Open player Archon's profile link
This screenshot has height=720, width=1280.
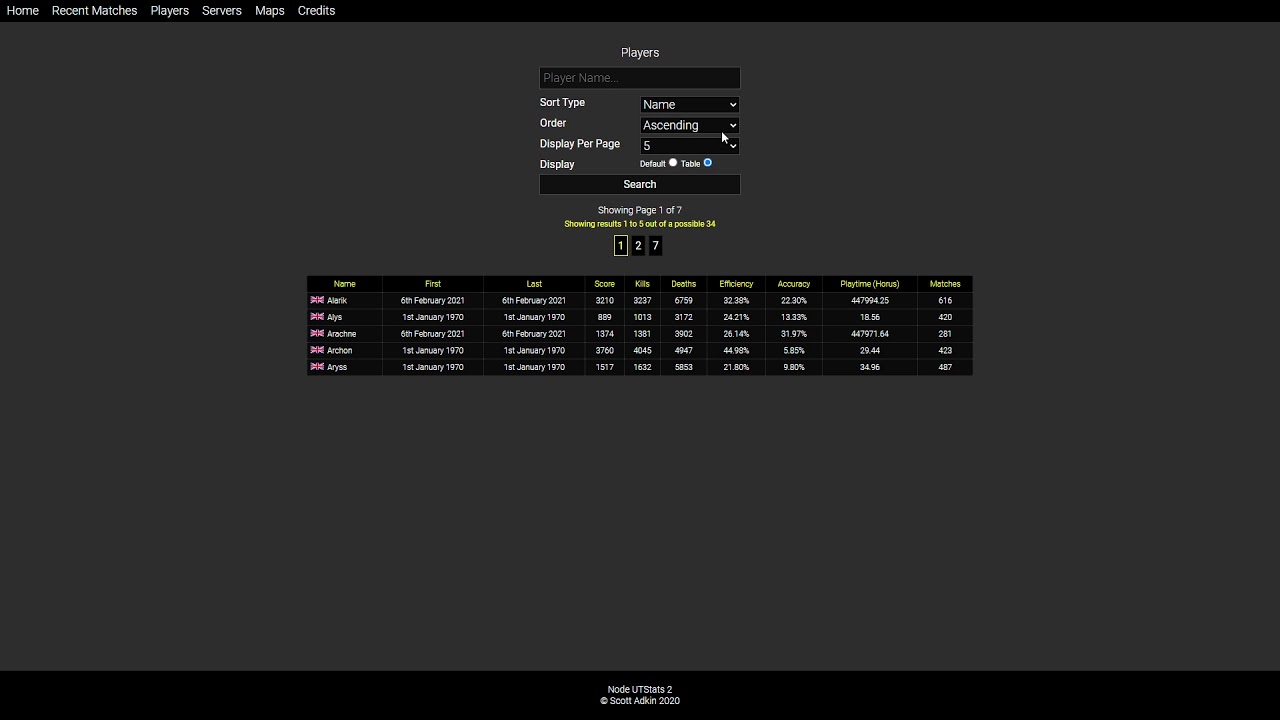point(340,350)
